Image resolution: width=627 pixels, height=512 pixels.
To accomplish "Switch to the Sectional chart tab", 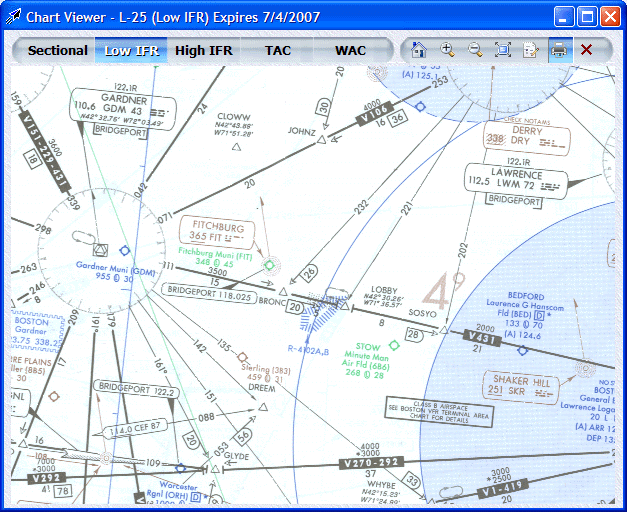I will coord(58,50).
